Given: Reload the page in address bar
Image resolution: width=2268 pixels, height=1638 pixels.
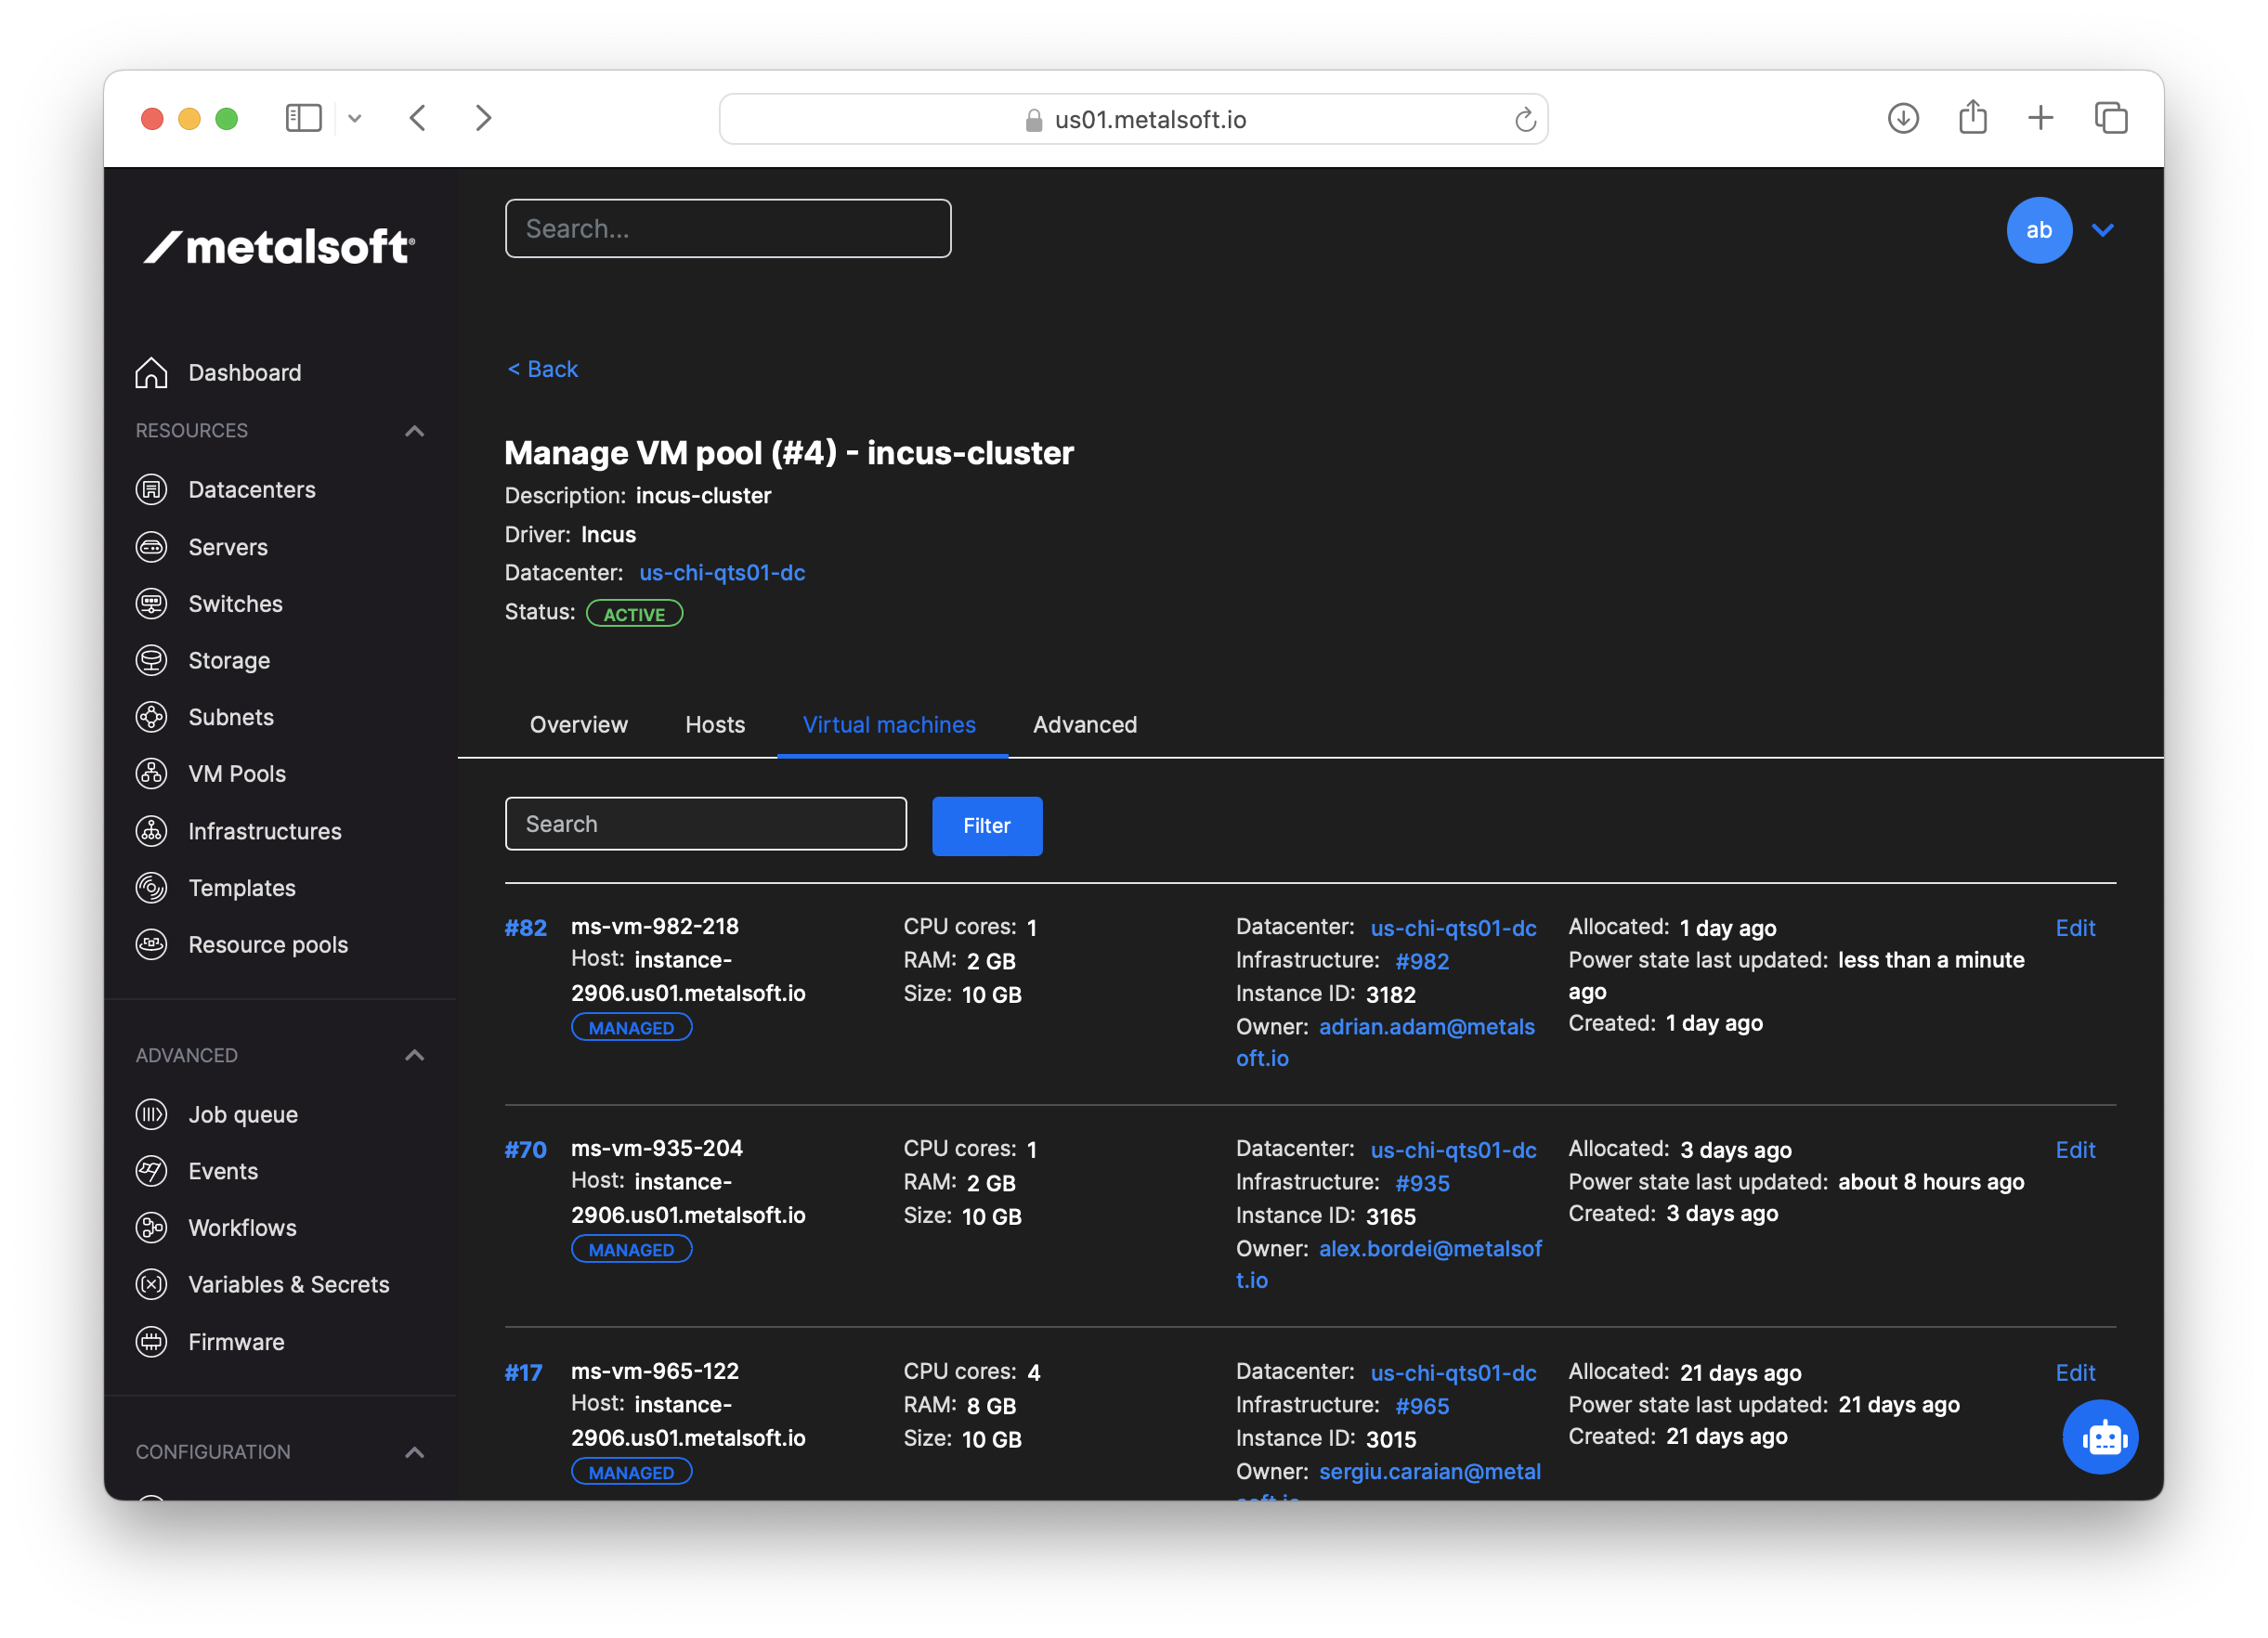Looking at the screenshot, I should pos(1524,120).
